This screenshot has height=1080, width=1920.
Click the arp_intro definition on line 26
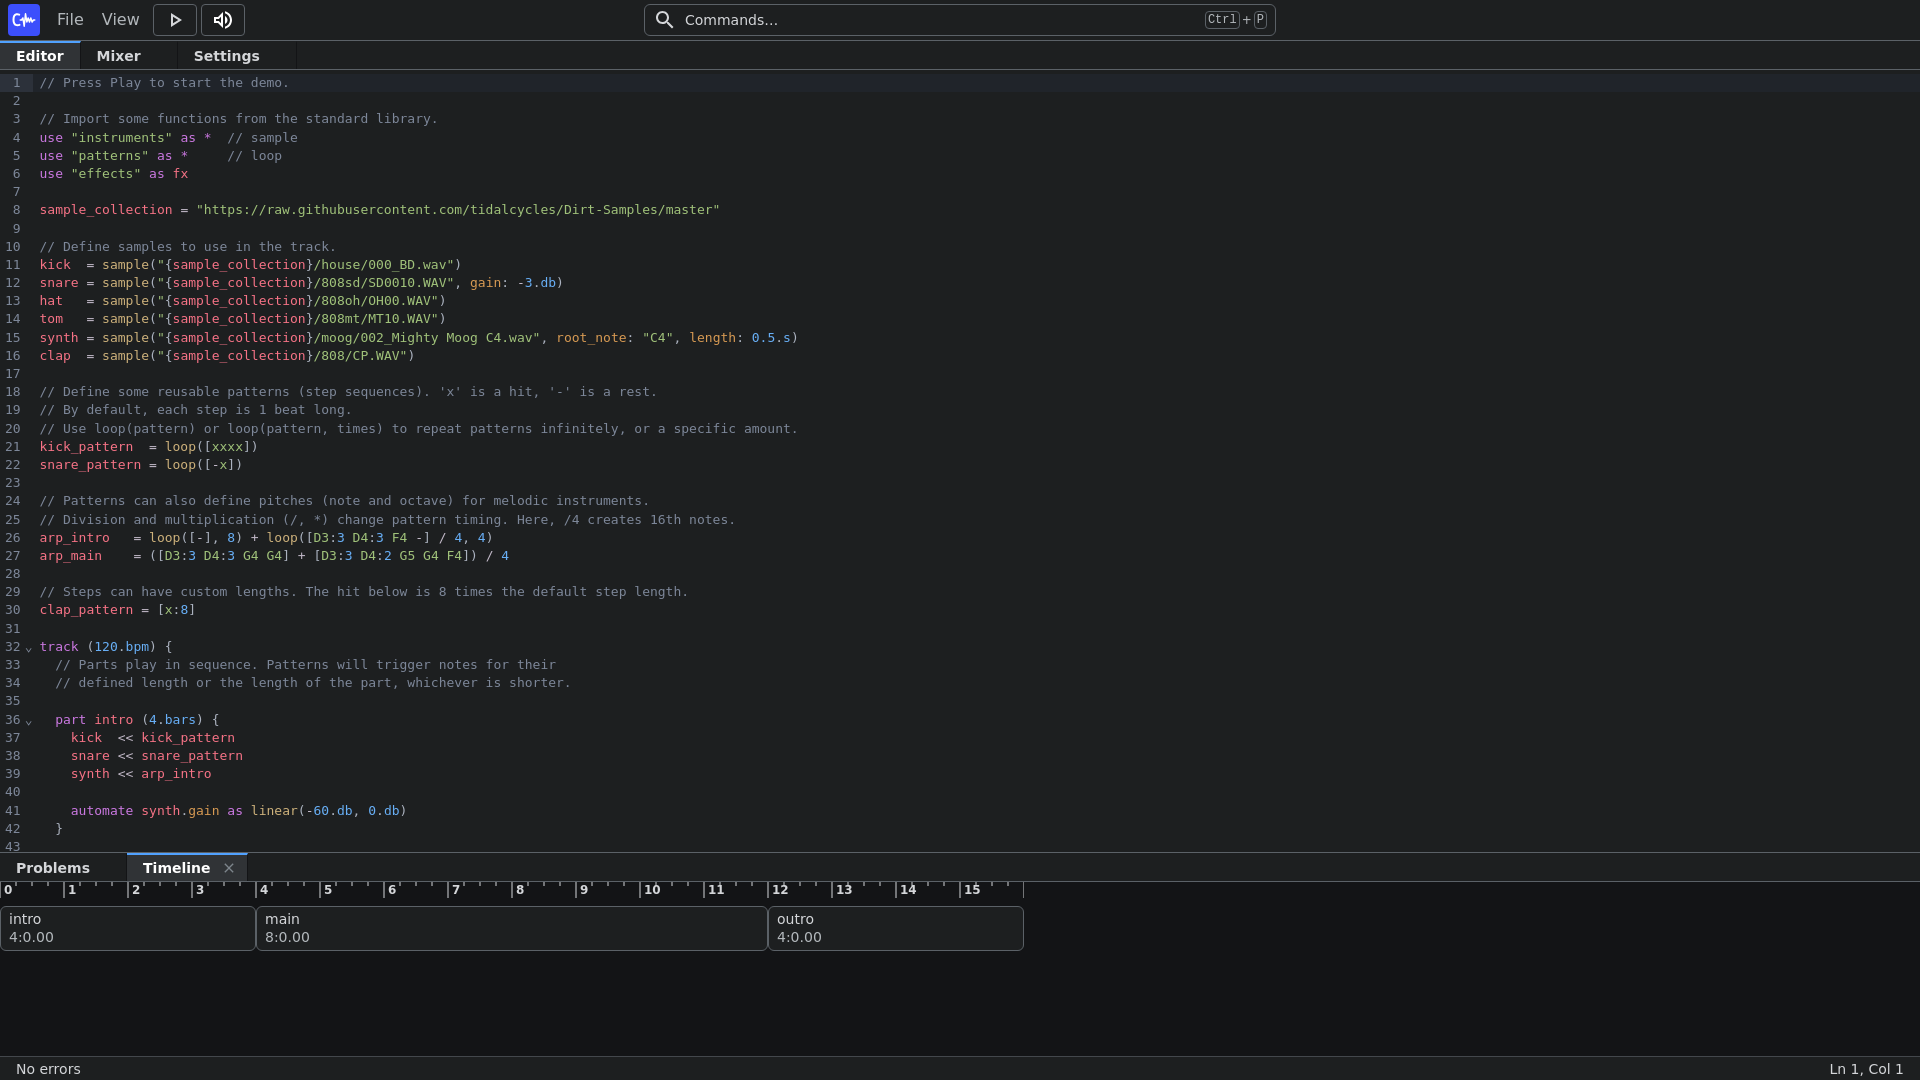pos(266,538)
